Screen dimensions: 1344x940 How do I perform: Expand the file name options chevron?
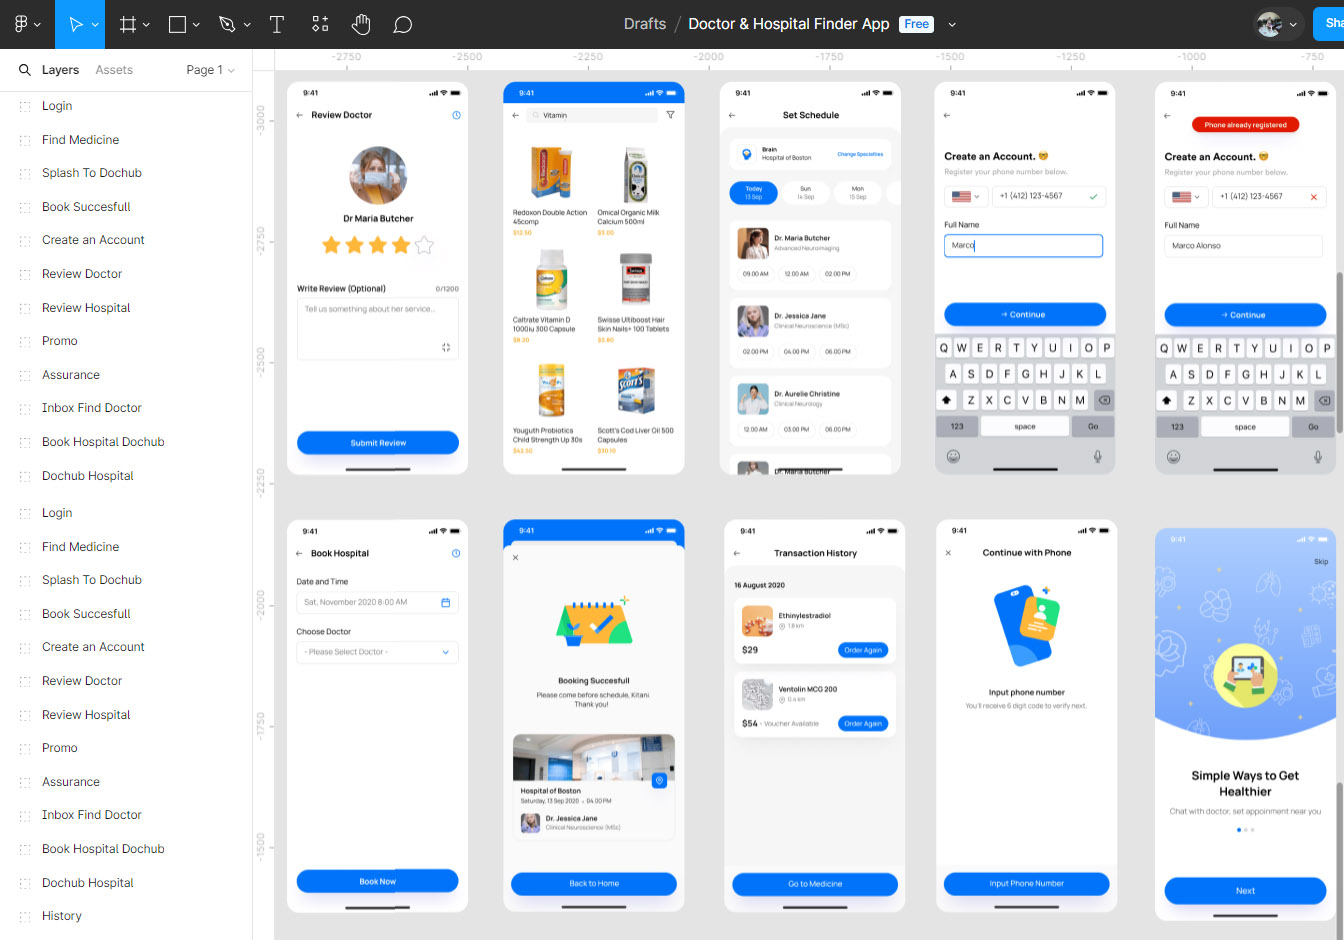click(x=952, y=24)
